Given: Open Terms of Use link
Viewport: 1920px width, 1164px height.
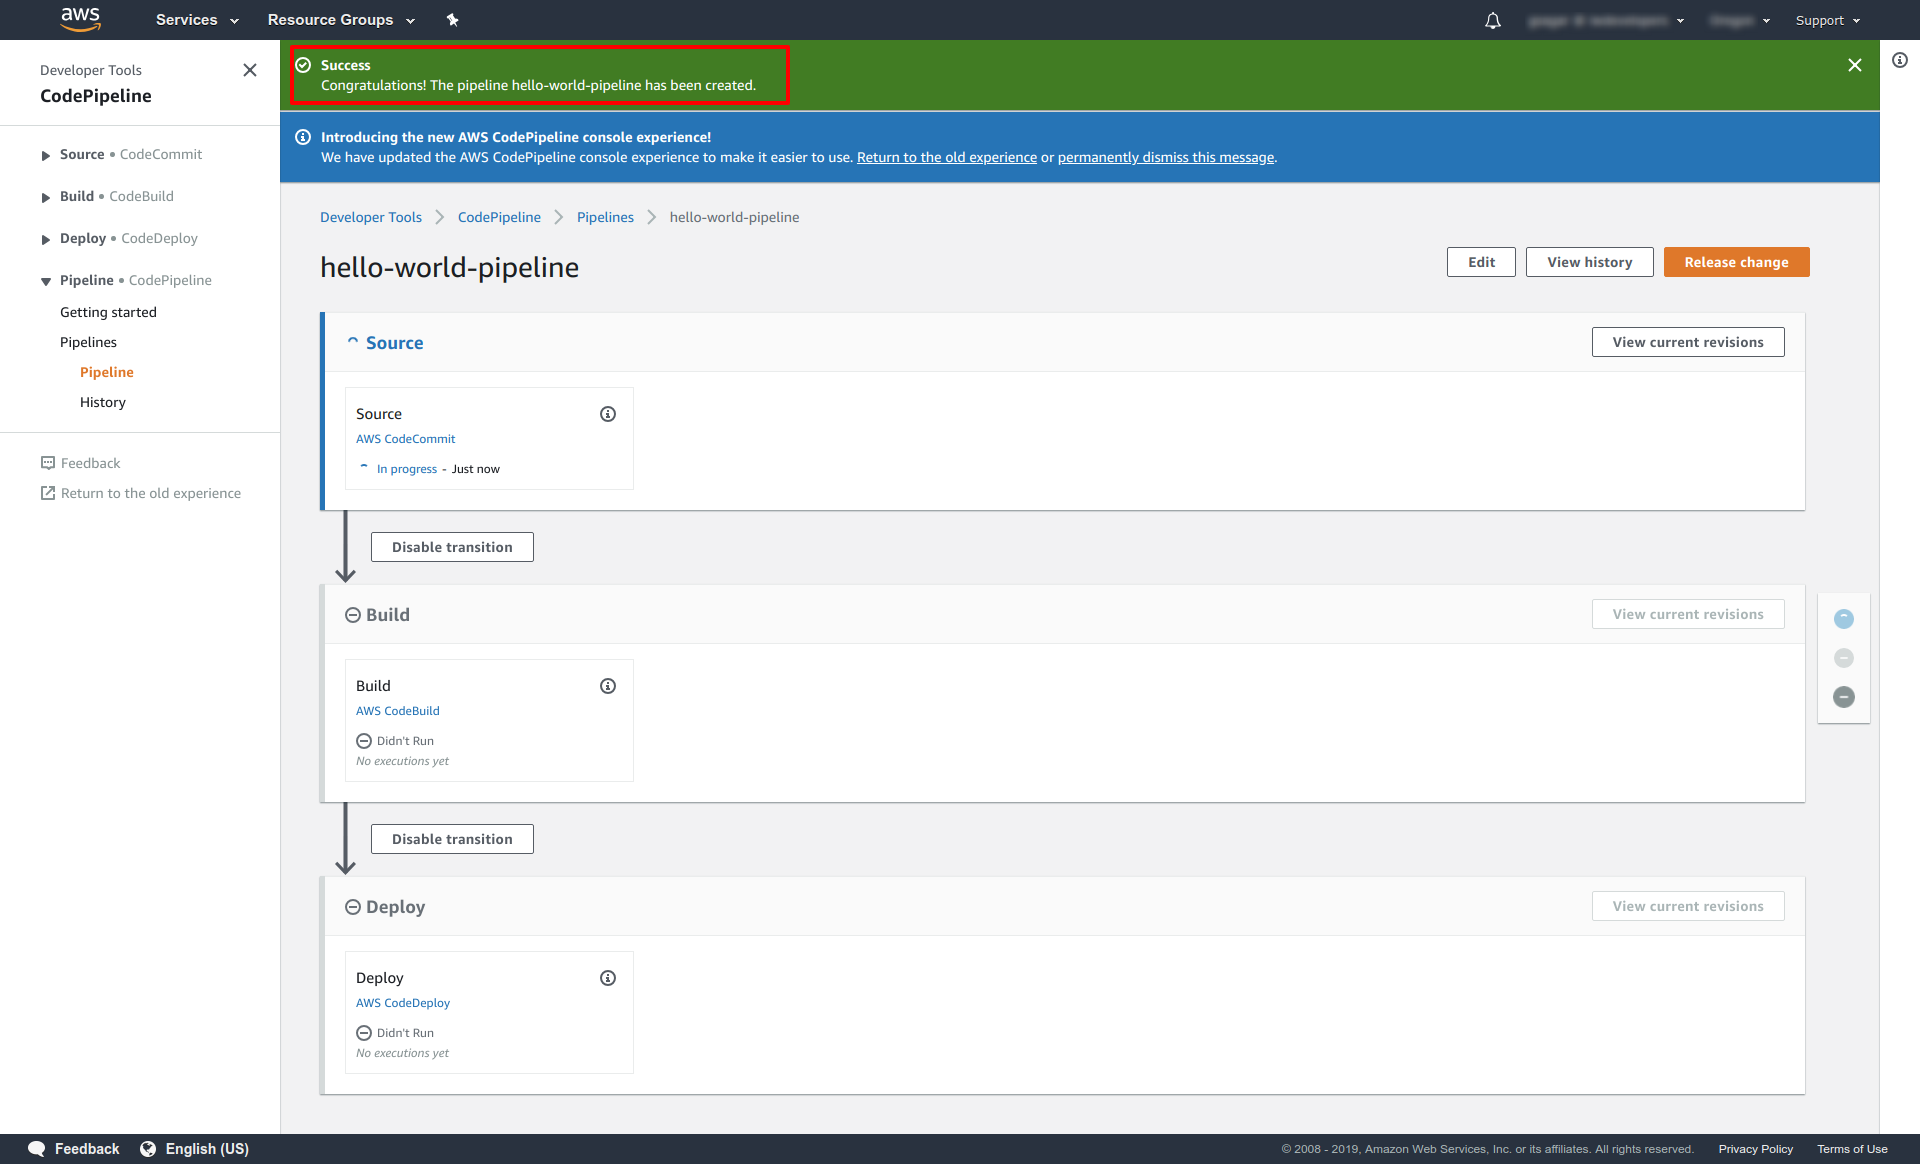Looking at the screenshot, I should [1852, 1149].
